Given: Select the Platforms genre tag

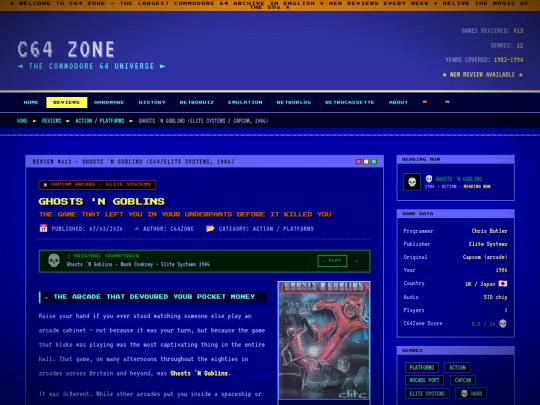Looking at the screenshot, I should click(422, 367).
